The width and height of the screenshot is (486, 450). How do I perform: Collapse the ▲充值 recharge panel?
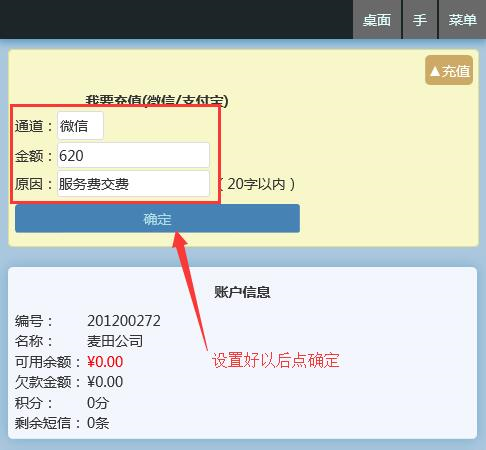click(449, 70)
